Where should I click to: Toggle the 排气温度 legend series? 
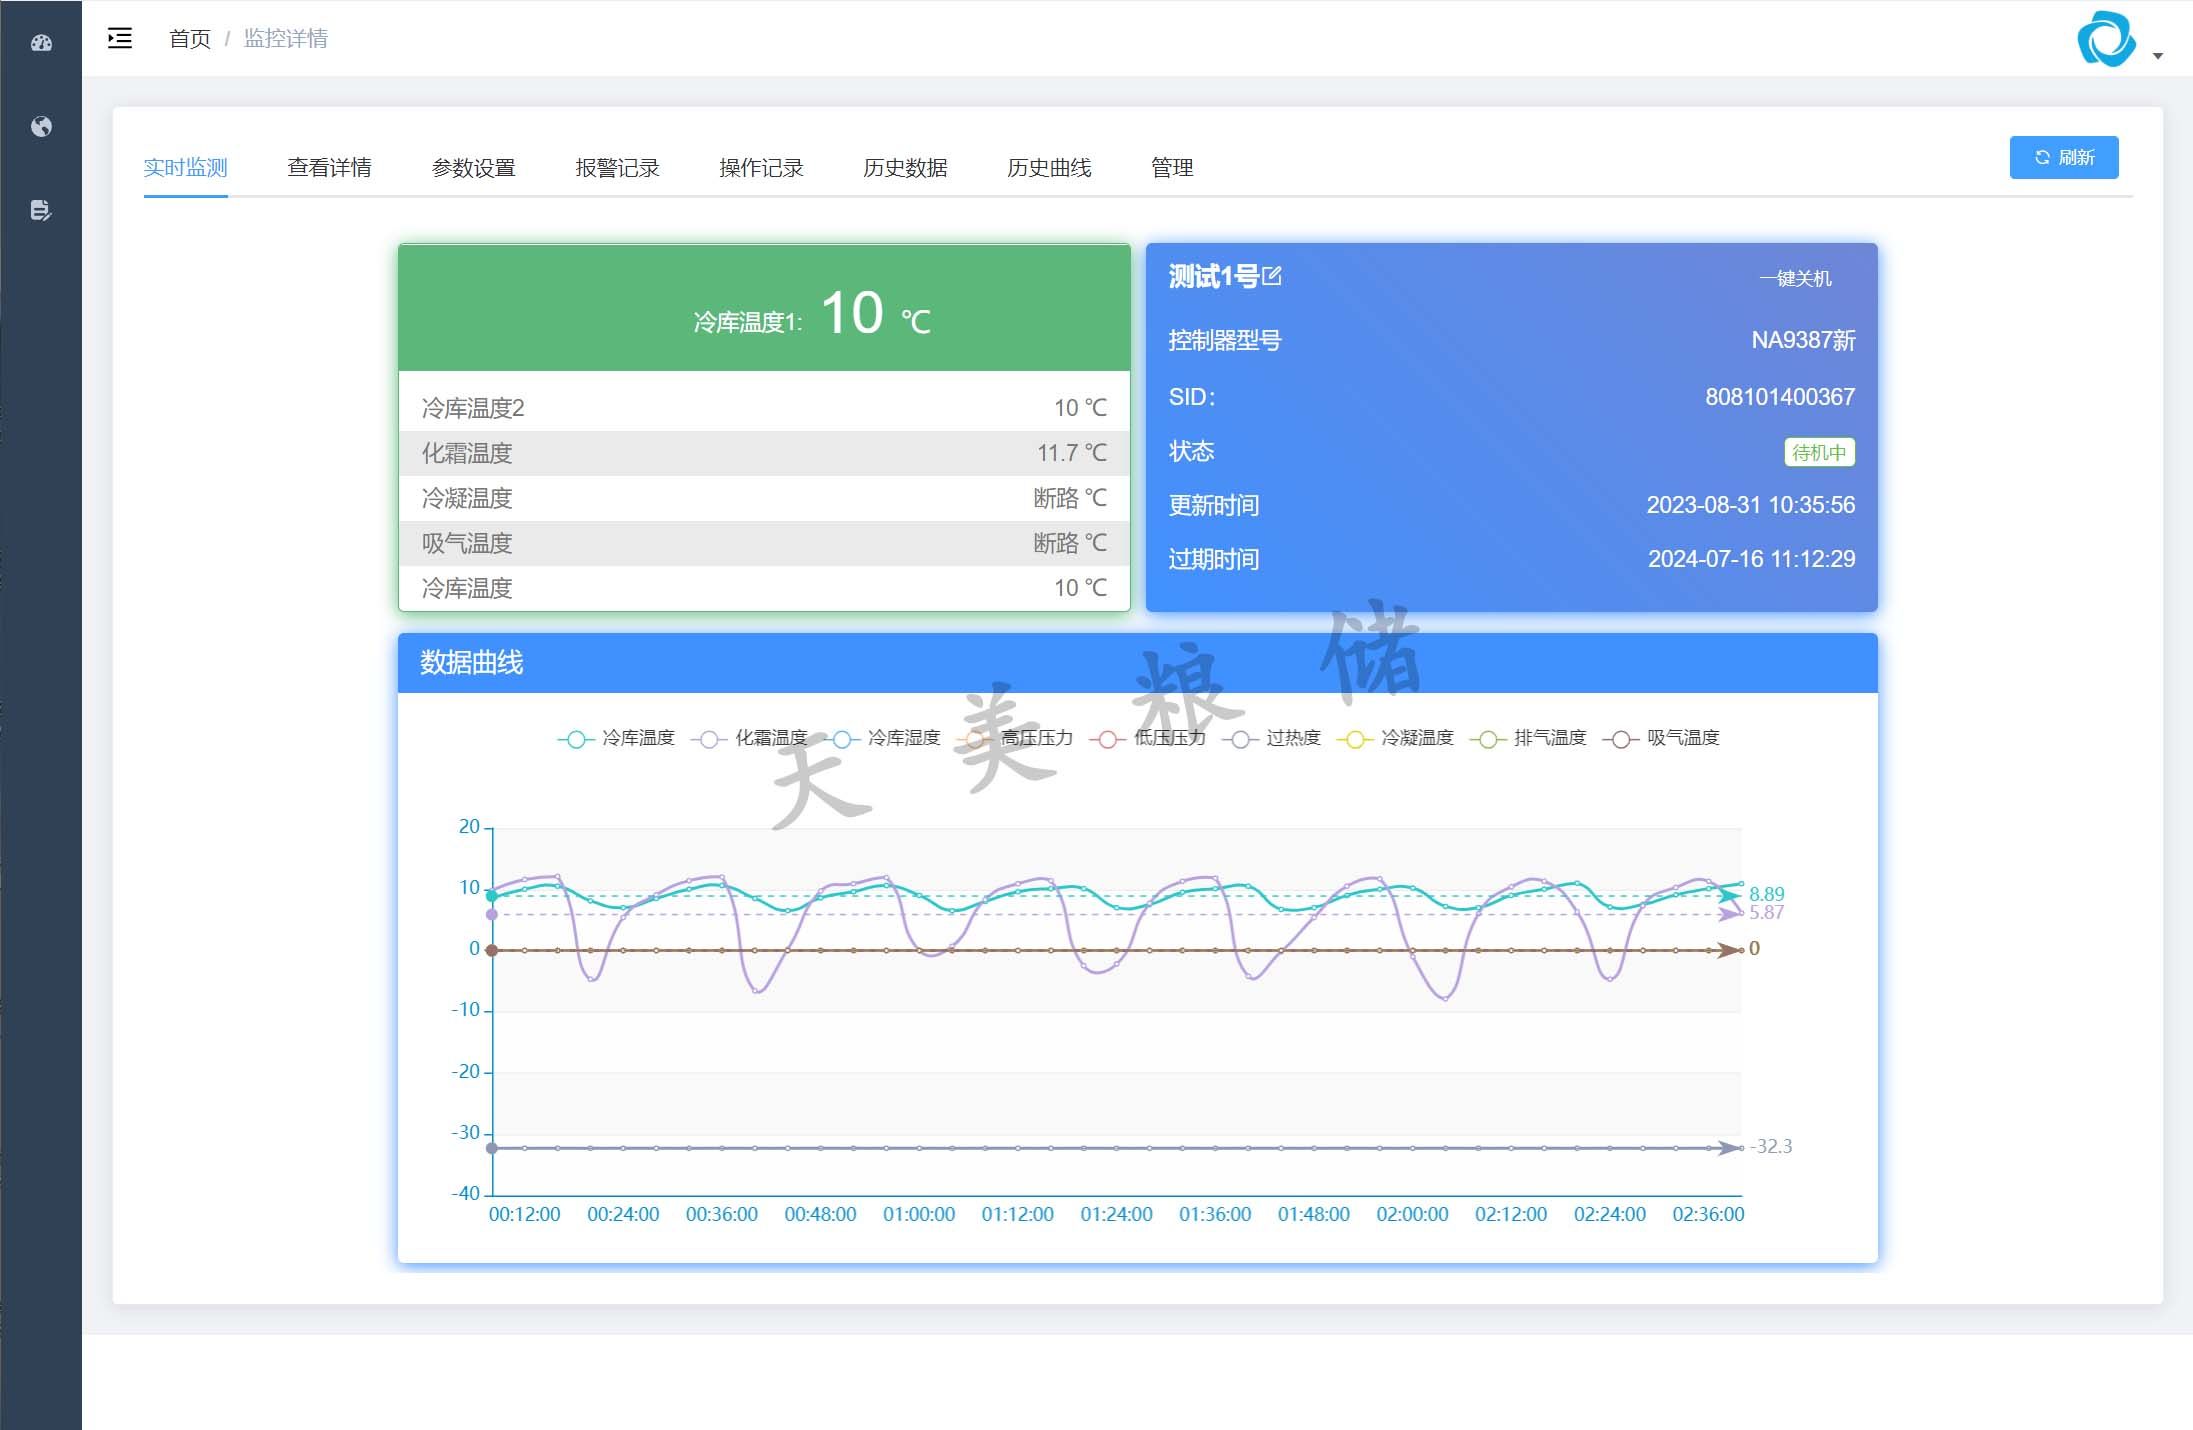point(1528,738)
